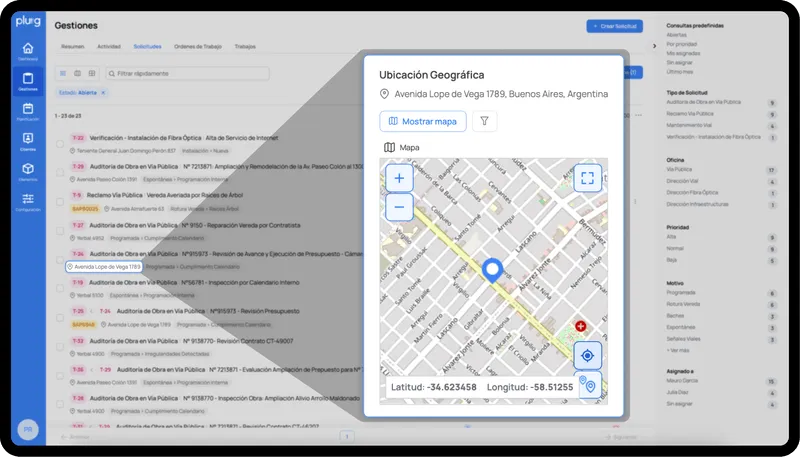This screenshot has width=800, height=457.
Task: Click the Yerbal 5100 address
Action: pyautogui.click(x=87, y=295)
